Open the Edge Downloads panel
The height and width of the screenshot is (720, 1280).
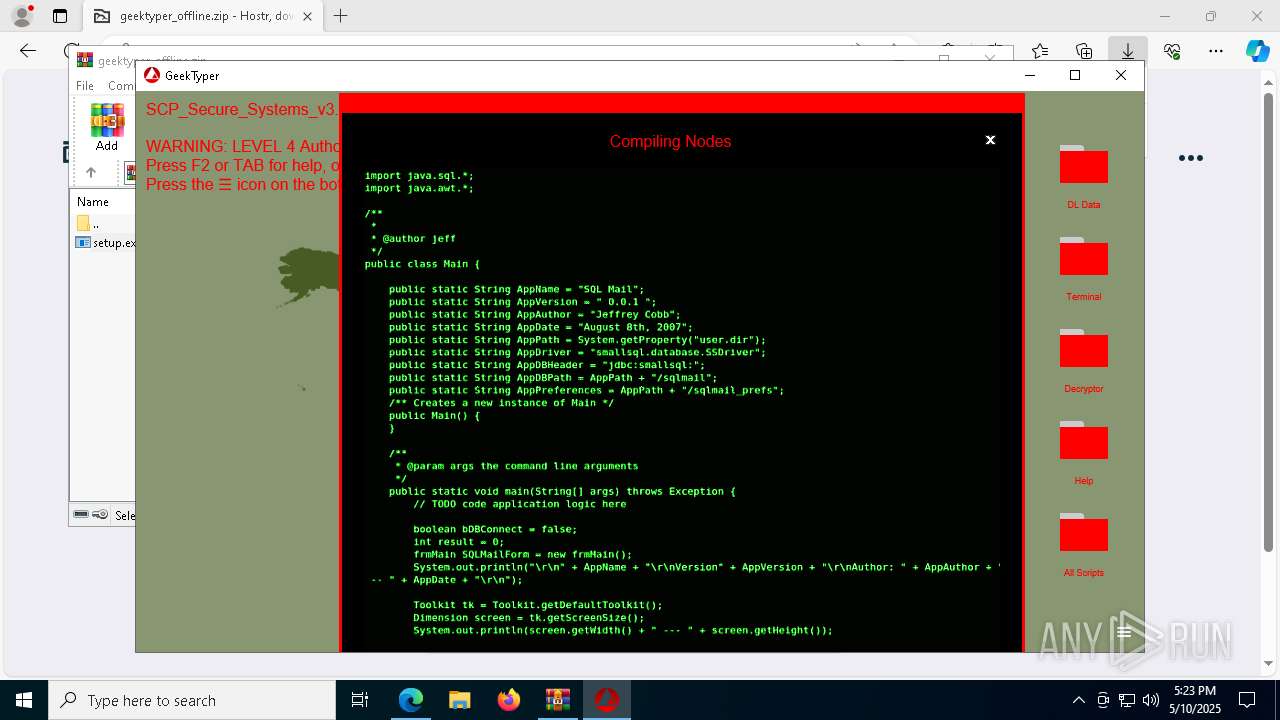tap(1128, 51)
